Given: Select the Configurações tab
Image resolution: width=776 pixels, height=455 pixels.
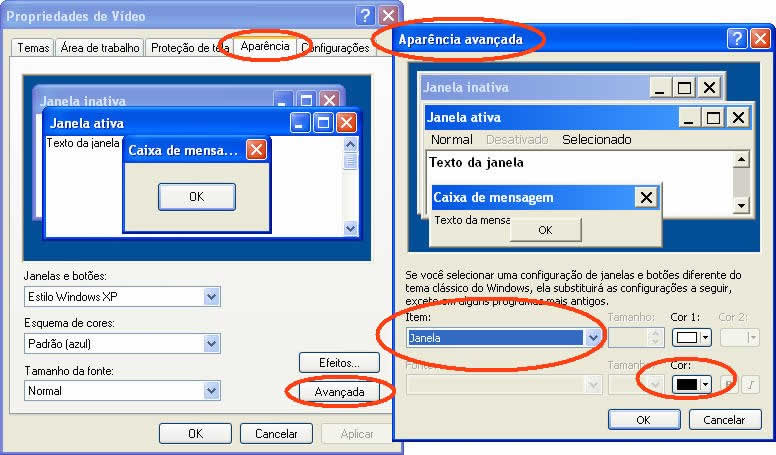Looking at the screenshot, I should [335, 48].
